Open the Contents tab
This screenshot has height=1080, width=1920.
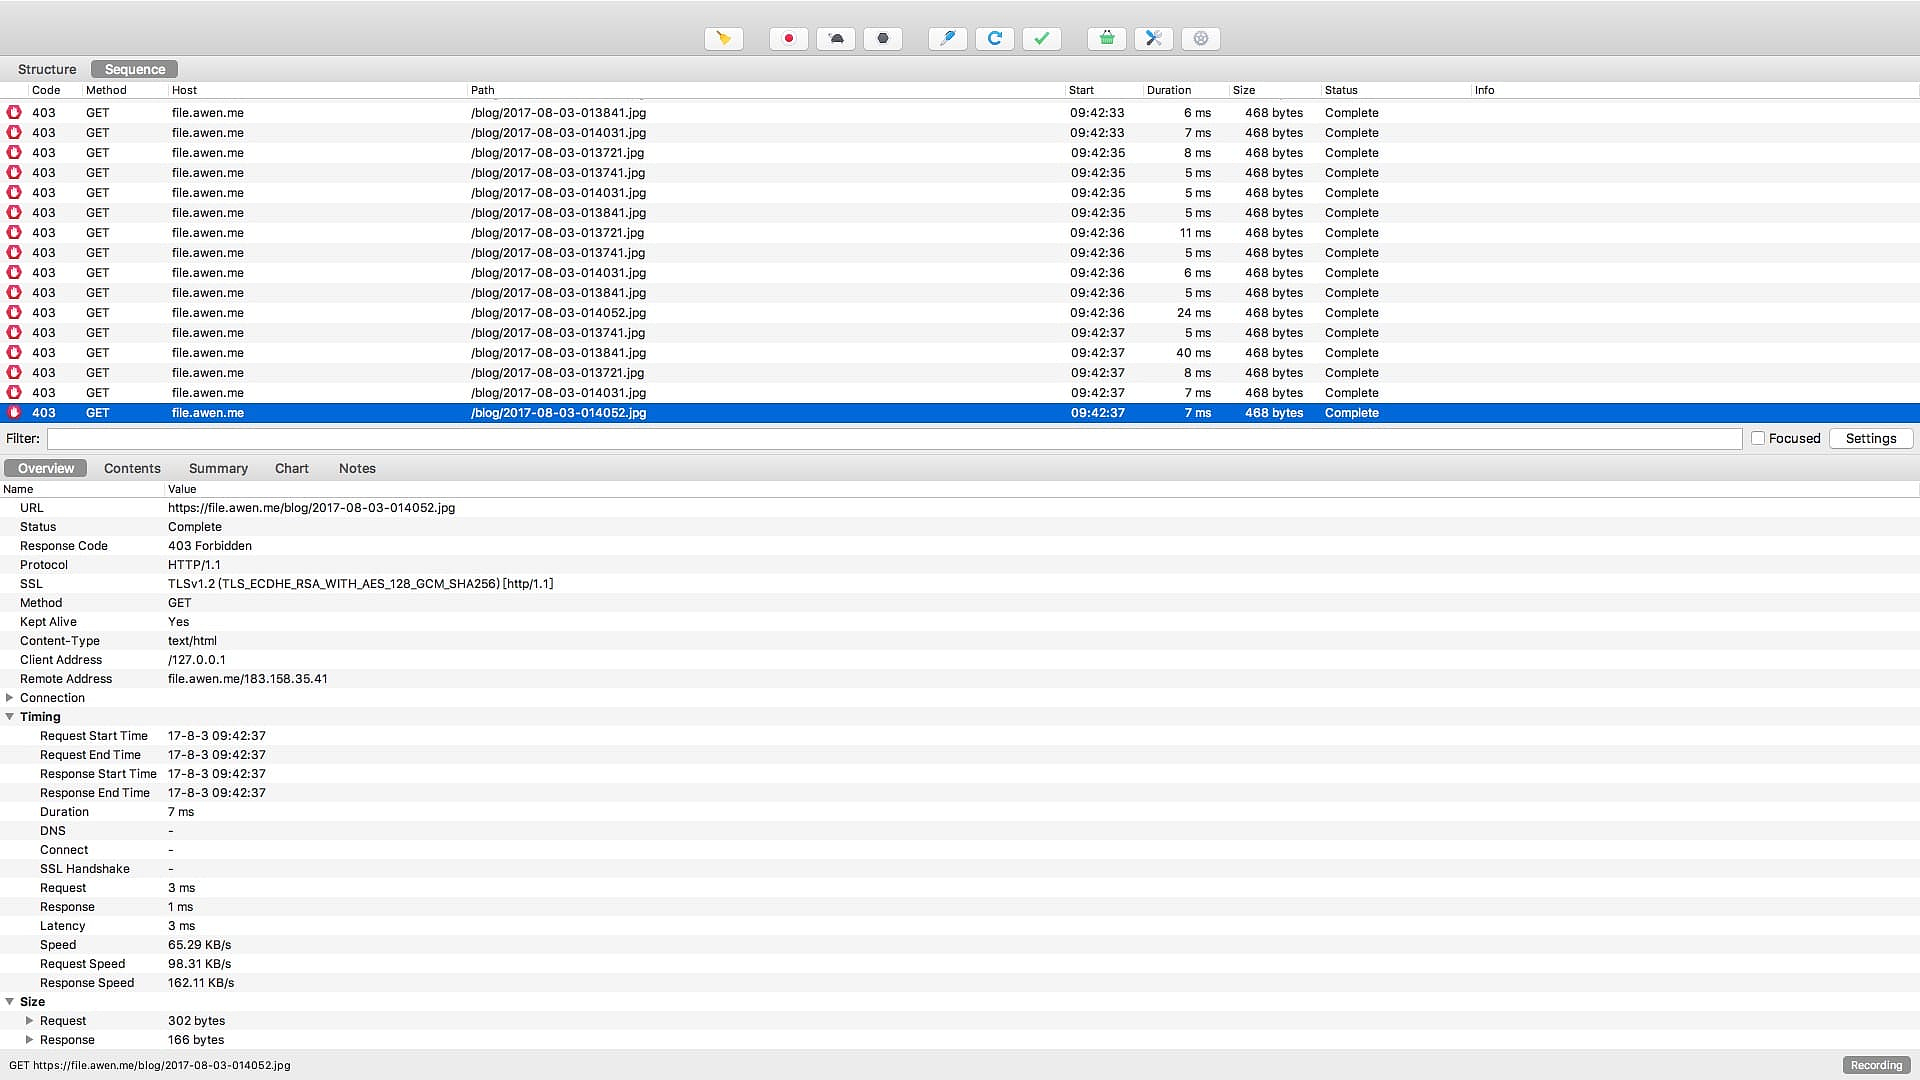(x=132, y=468)
